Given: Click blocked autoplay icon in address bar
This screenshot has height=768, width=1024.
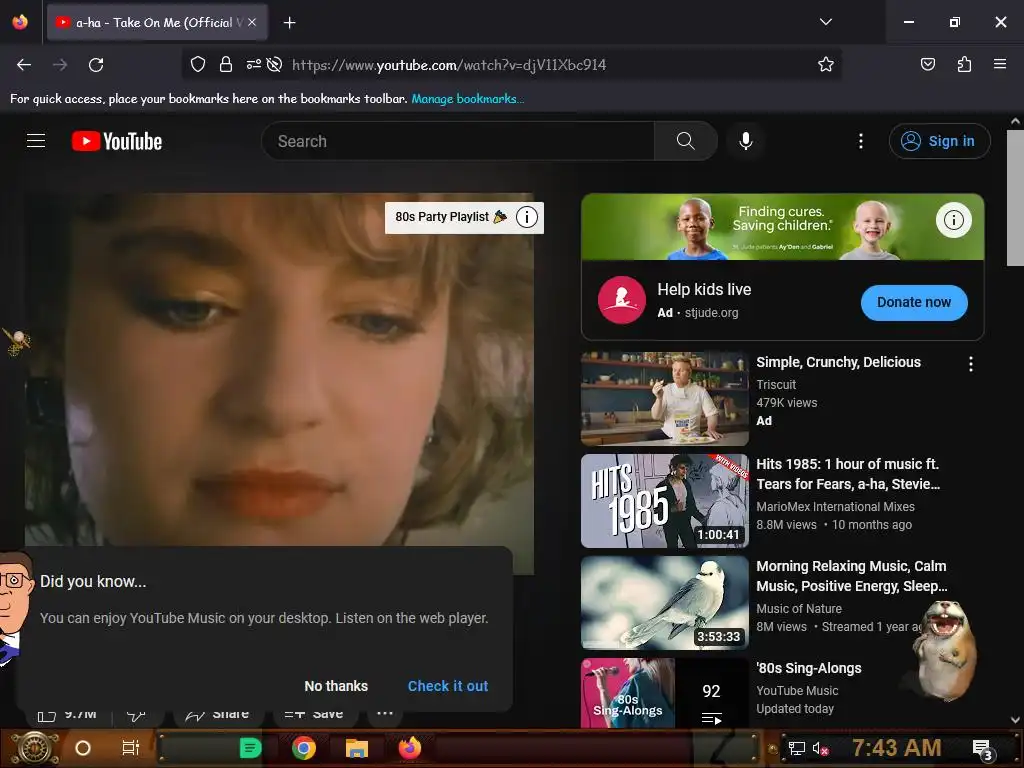Looking at the screenshot, I should (x=275, y=64).
